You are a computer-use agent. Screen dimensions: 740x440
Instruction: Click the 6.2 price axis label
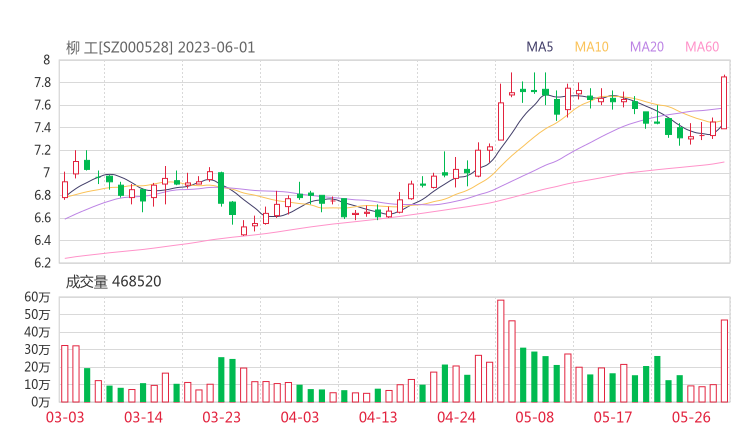(42, 263)
